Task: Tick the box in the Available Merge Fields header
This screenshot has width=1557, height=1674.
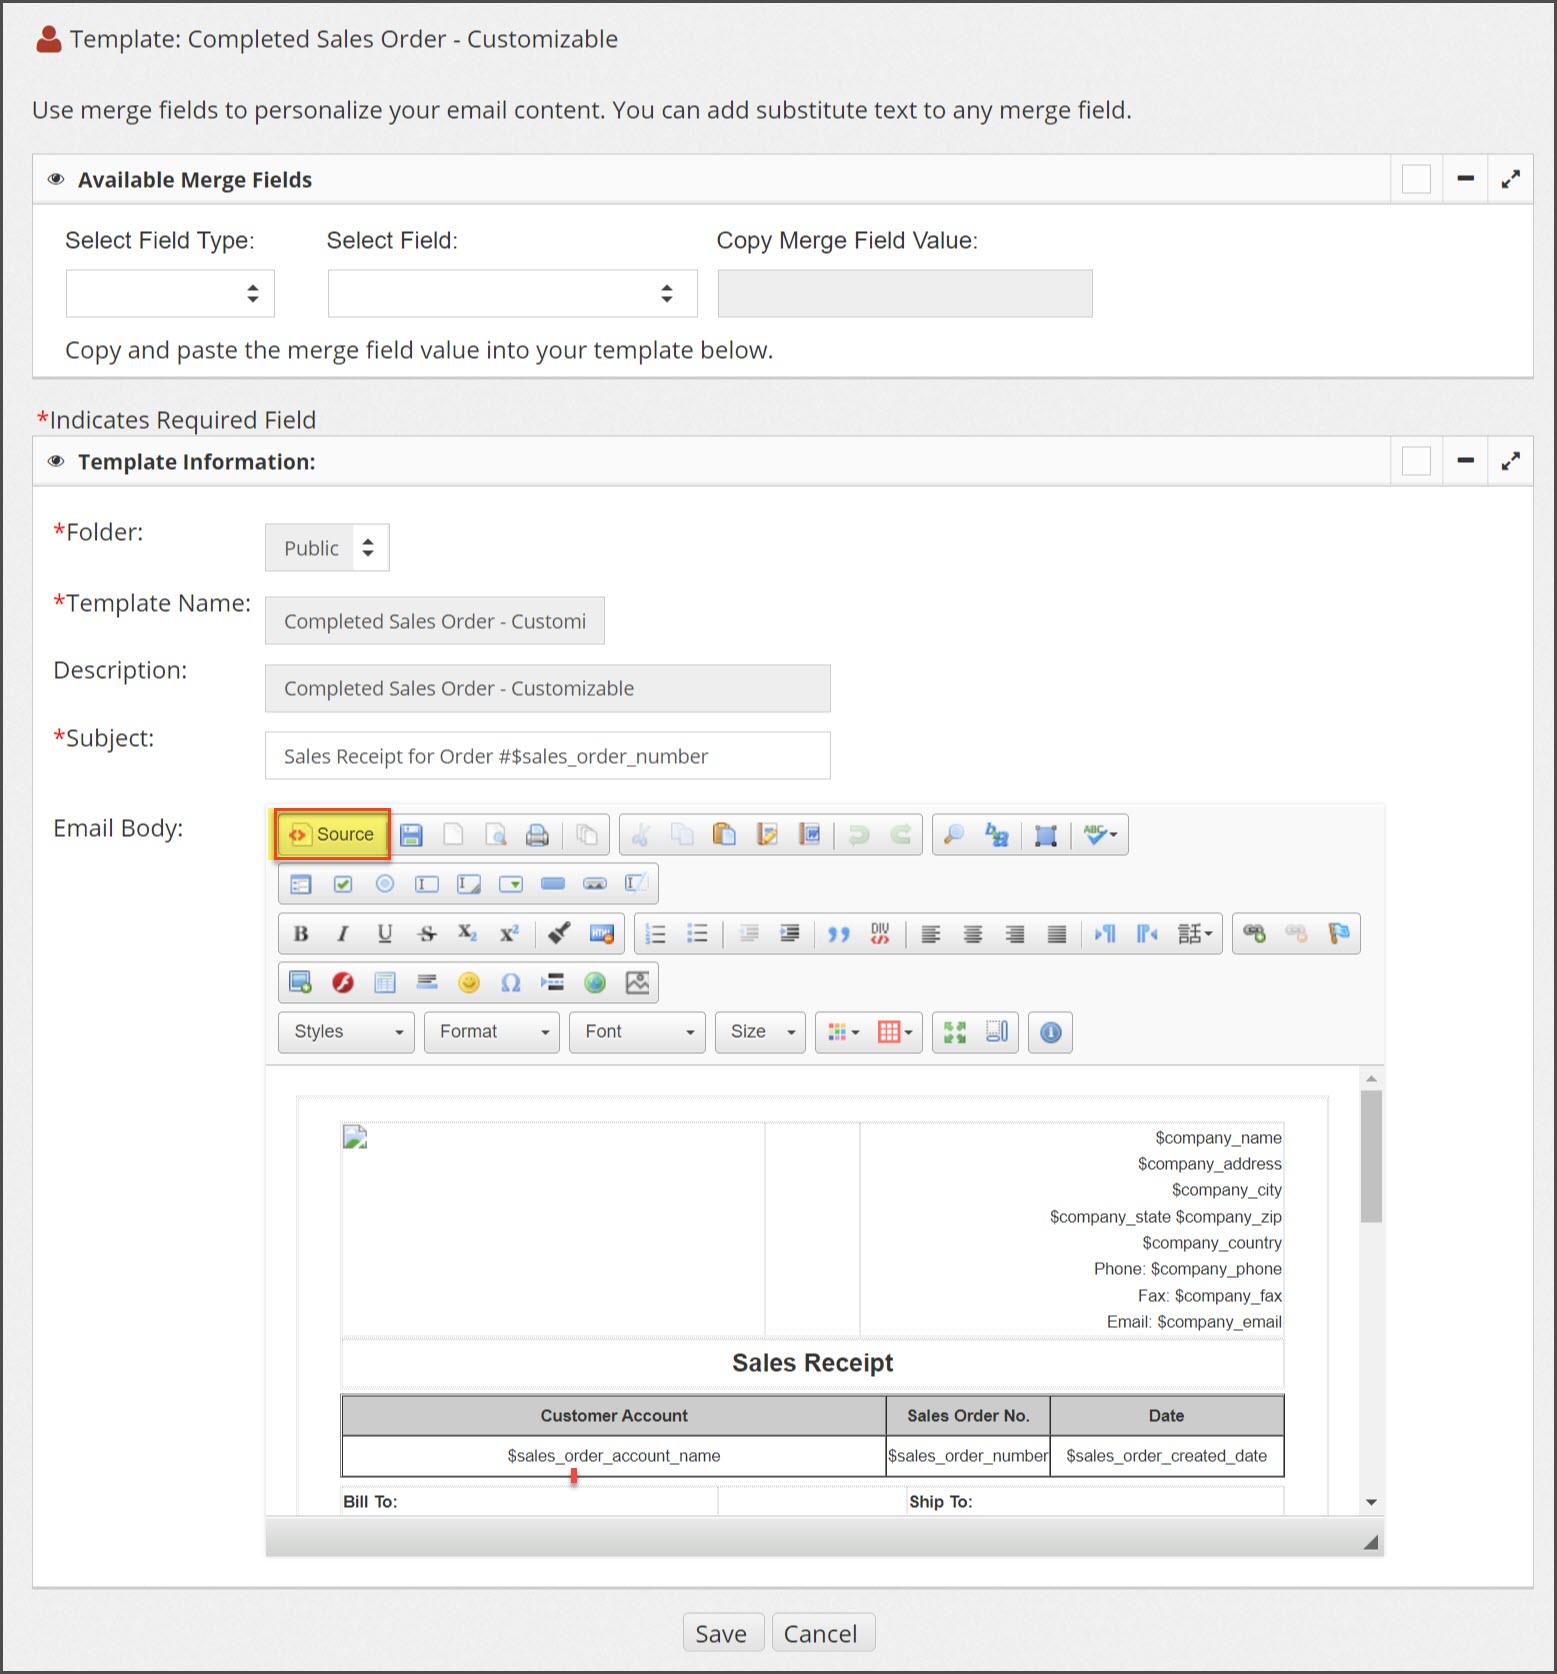Action: click(x=1416, y=179)
